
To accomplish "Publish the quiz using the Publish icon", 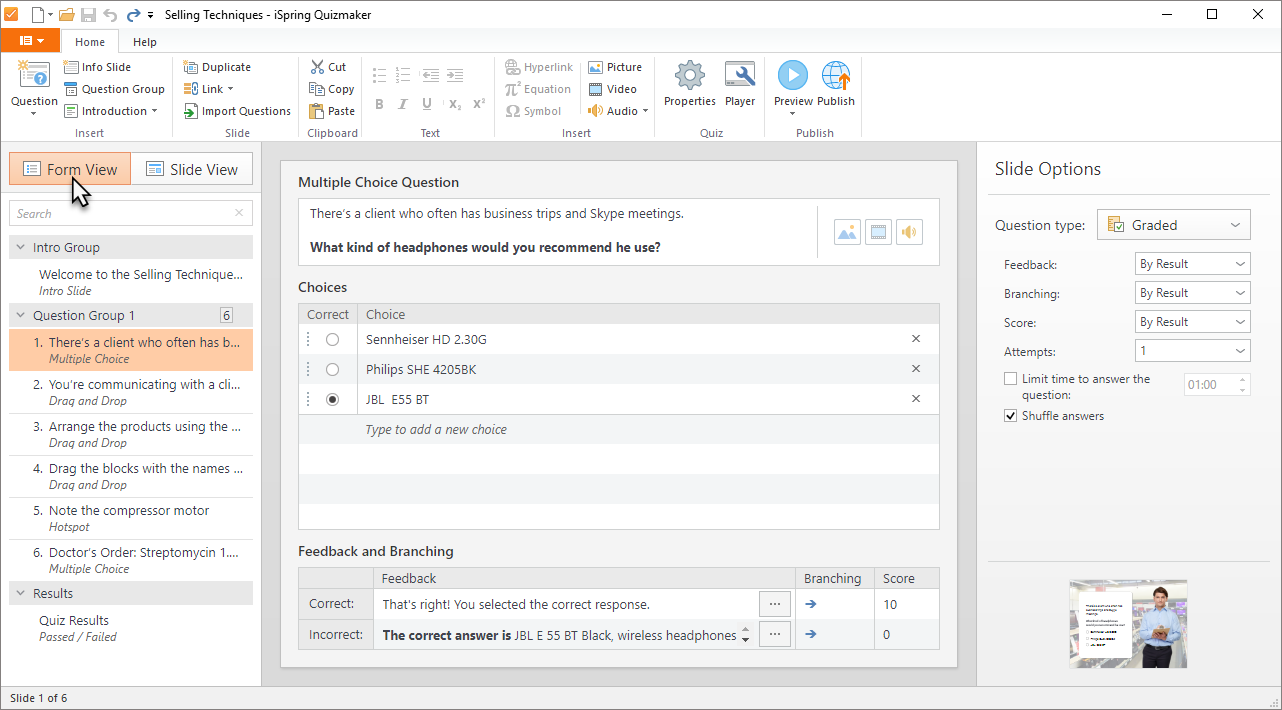I will point(836,85).
